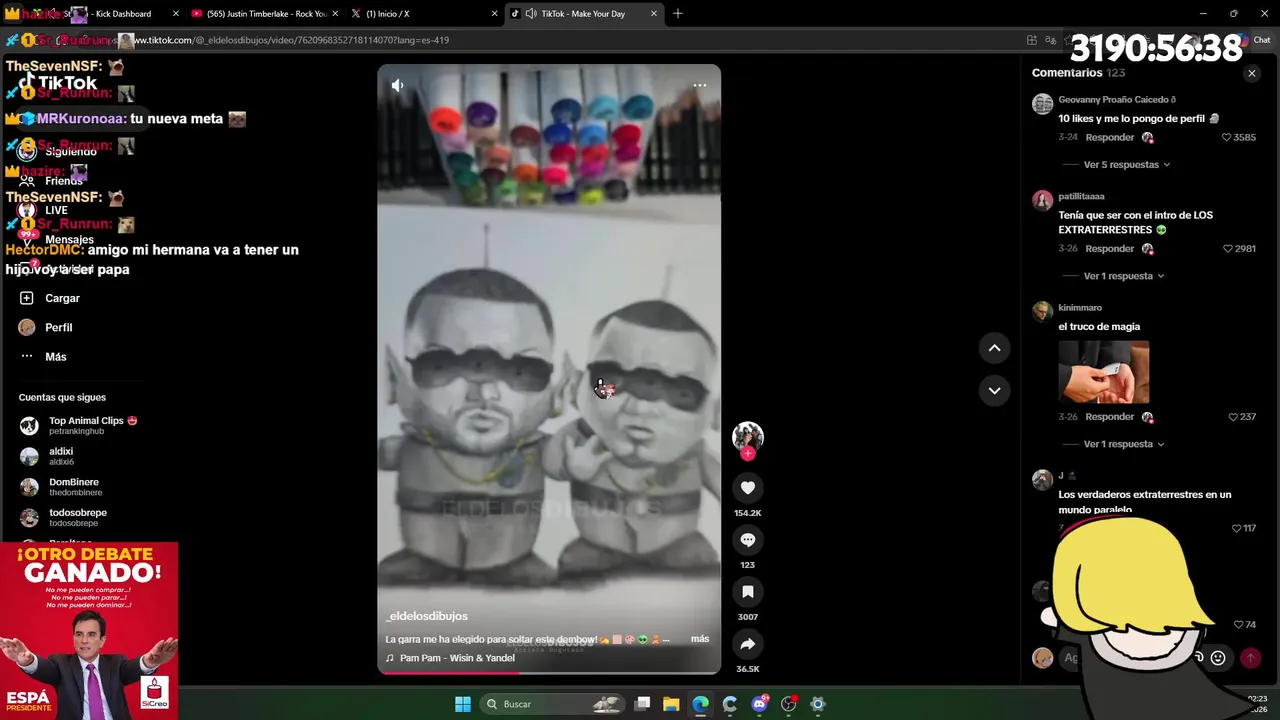Expand 'Ver 1 respuesta' under patillitaaaa comment
Image resolution: width=1280 pixels, height=720 pixels.
click(x=1123, y=276)
